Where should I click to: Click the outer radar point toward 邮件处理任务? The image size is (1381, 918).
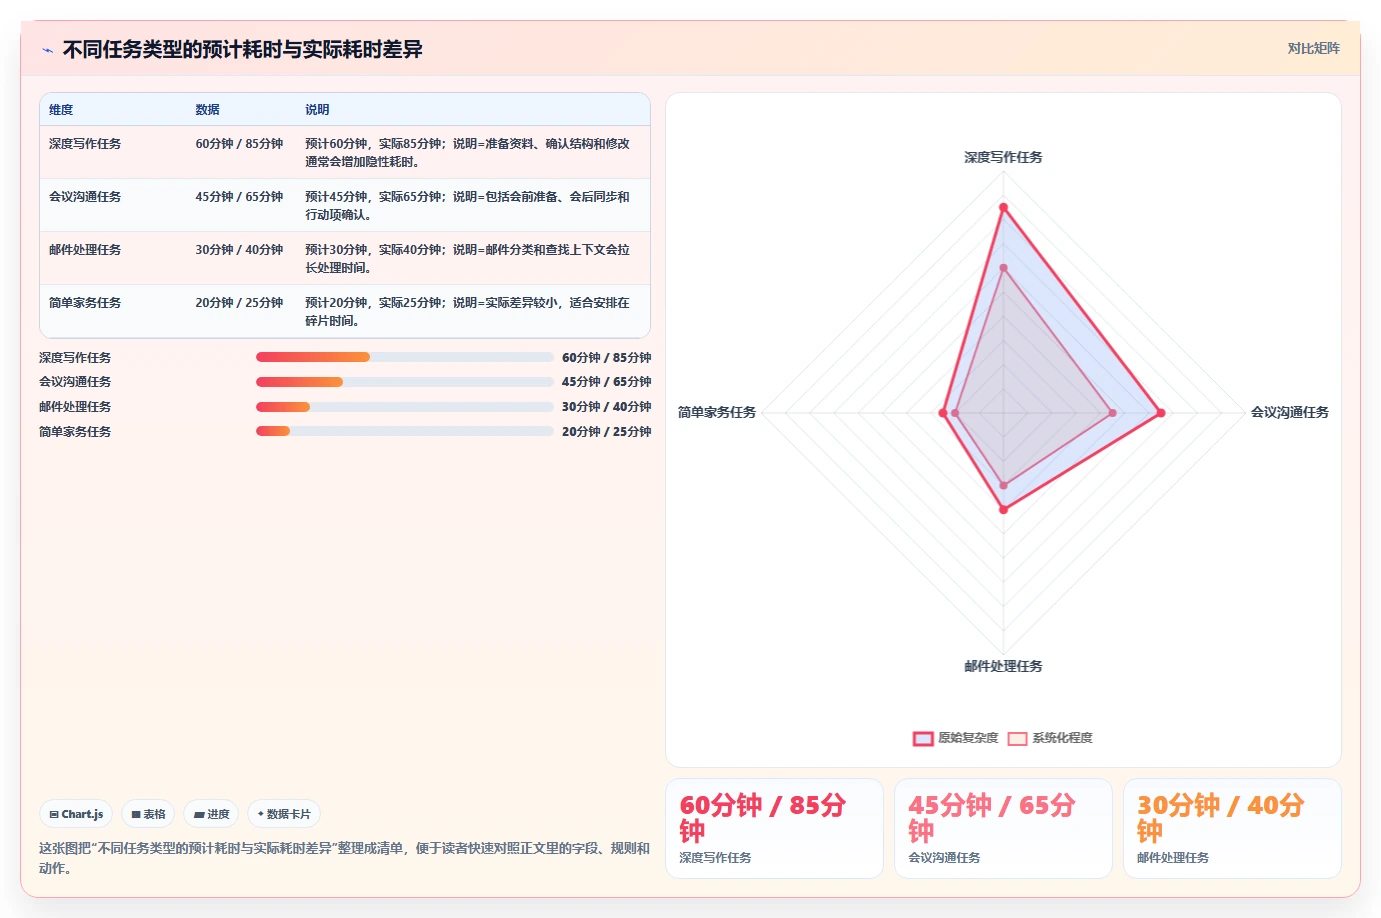1003,509
